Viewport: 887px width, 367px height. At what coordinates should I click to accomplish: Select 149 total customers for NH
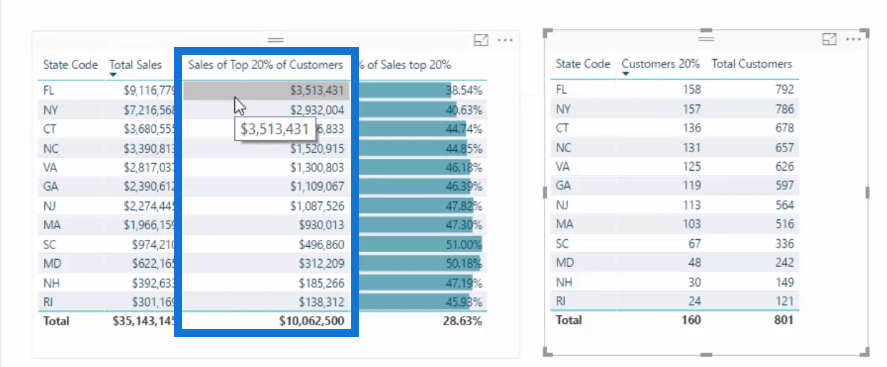click(785, 282)
